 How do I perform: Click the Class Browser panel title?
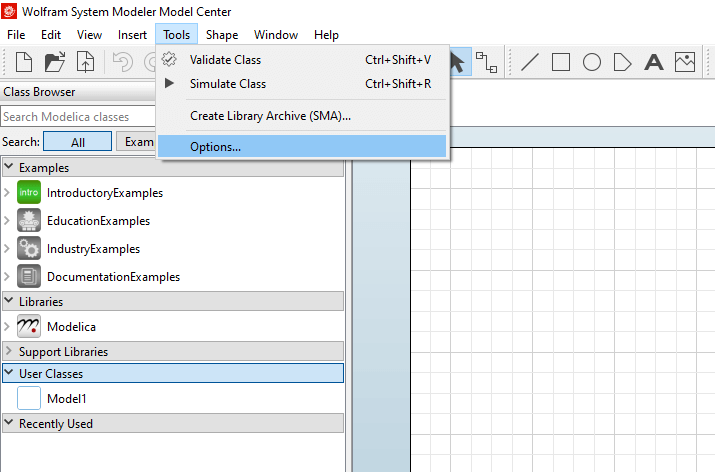[39, 92]
